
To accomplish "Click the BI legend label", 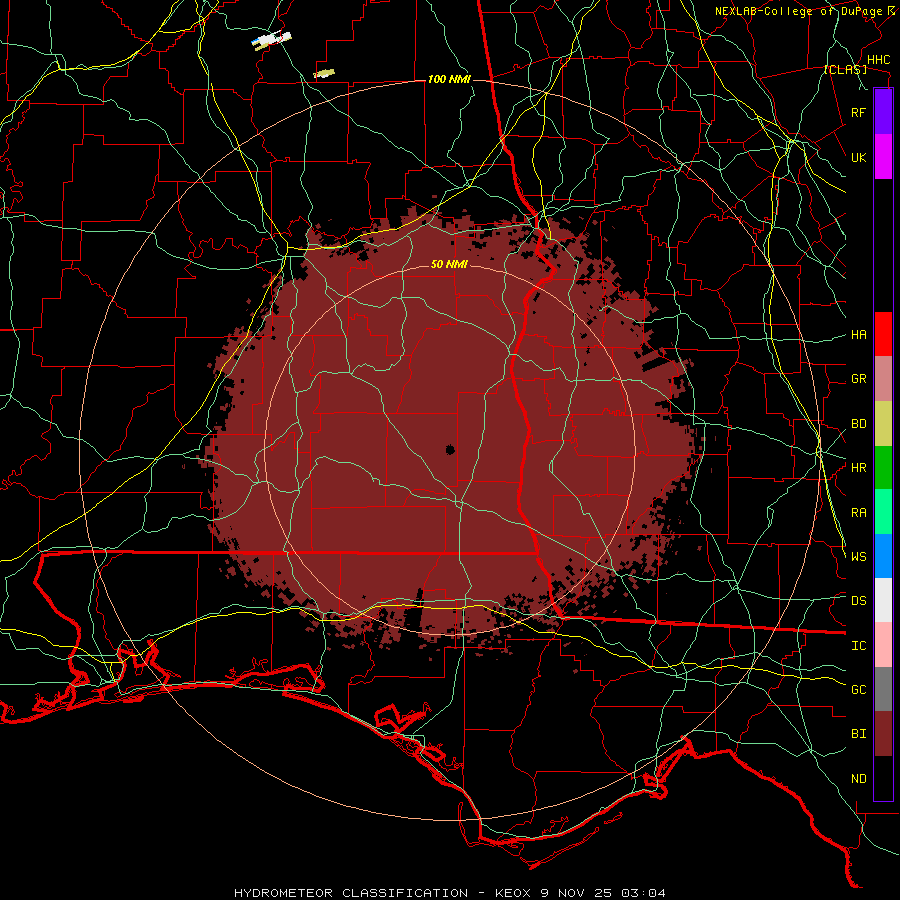I will tap(858, 734).
